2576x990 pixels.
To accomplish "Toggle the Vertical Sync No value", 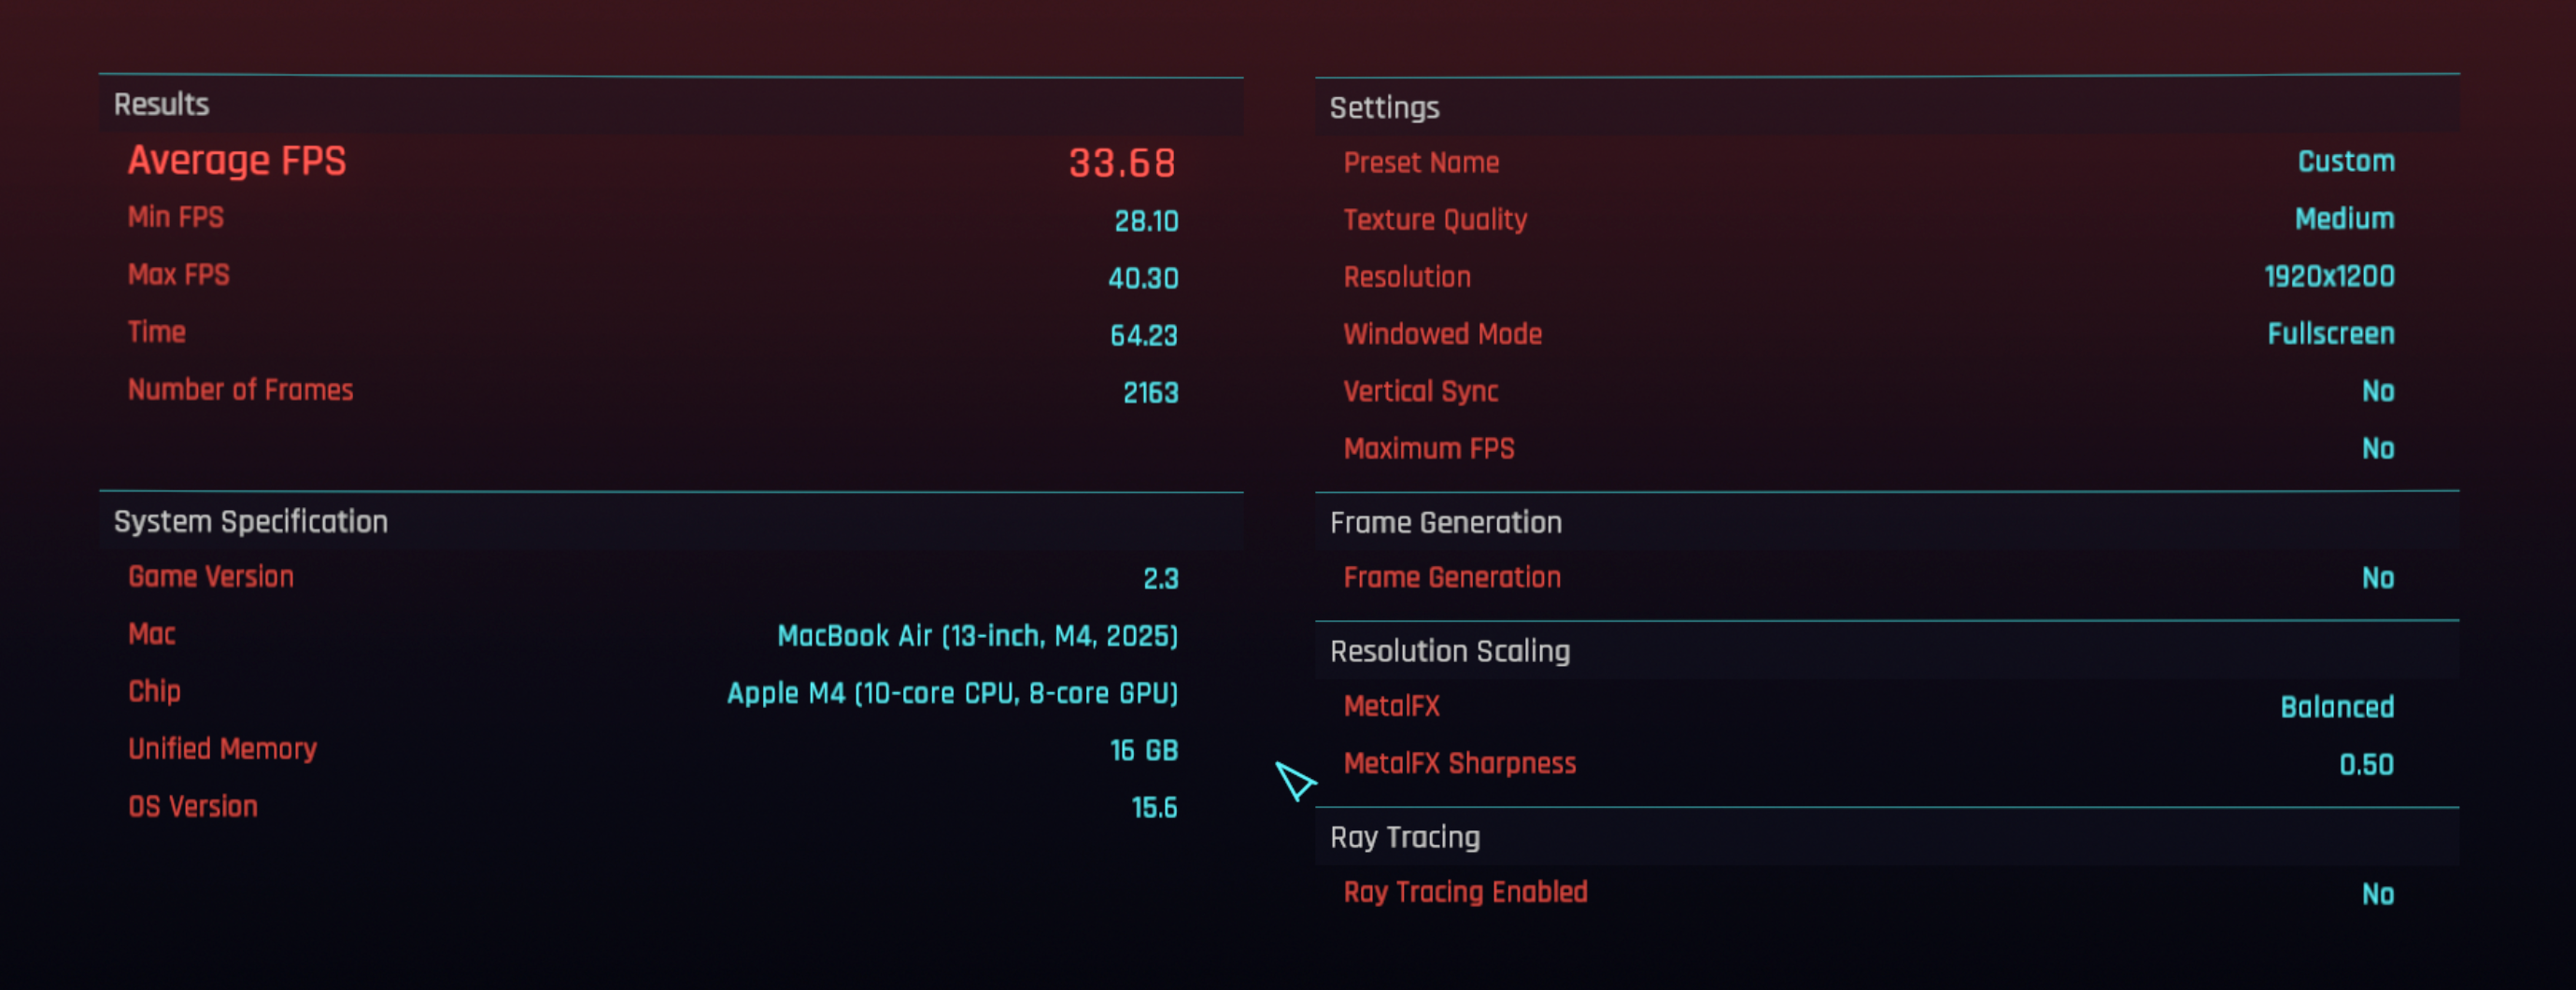I will 2378,392.
